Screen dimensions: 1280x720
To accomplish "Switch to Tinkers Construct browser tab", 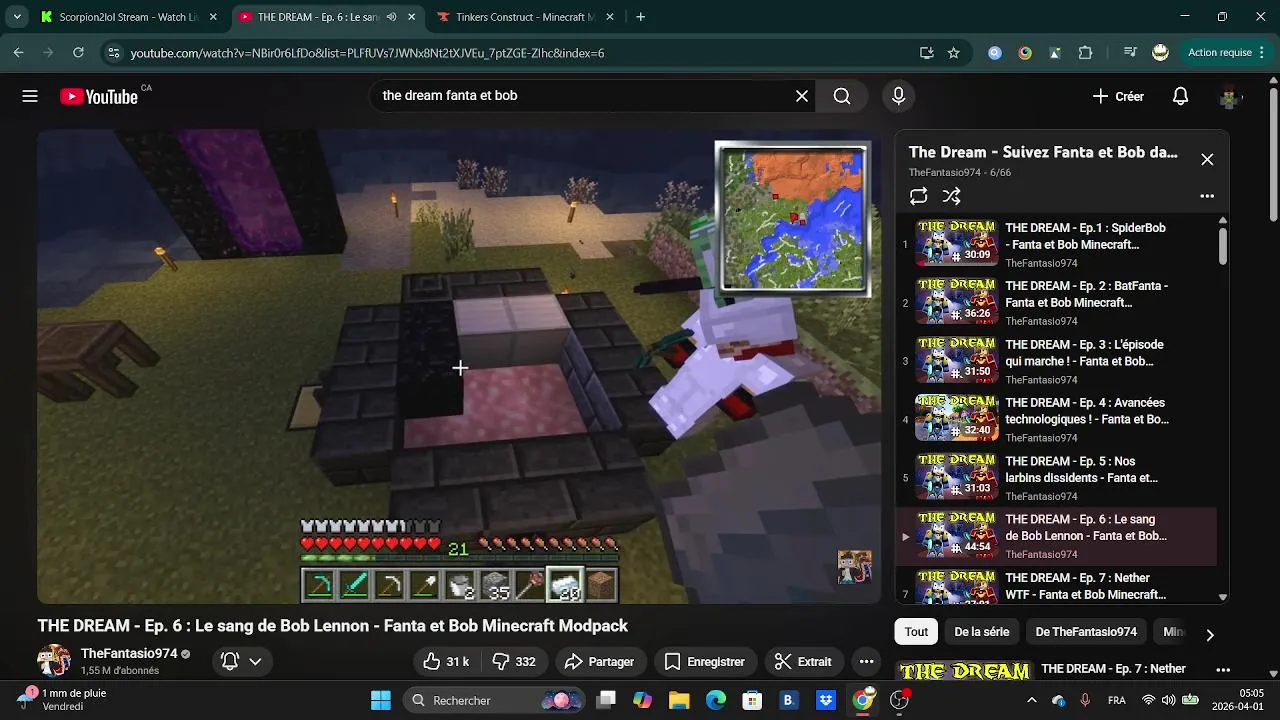I will point(527,17).
